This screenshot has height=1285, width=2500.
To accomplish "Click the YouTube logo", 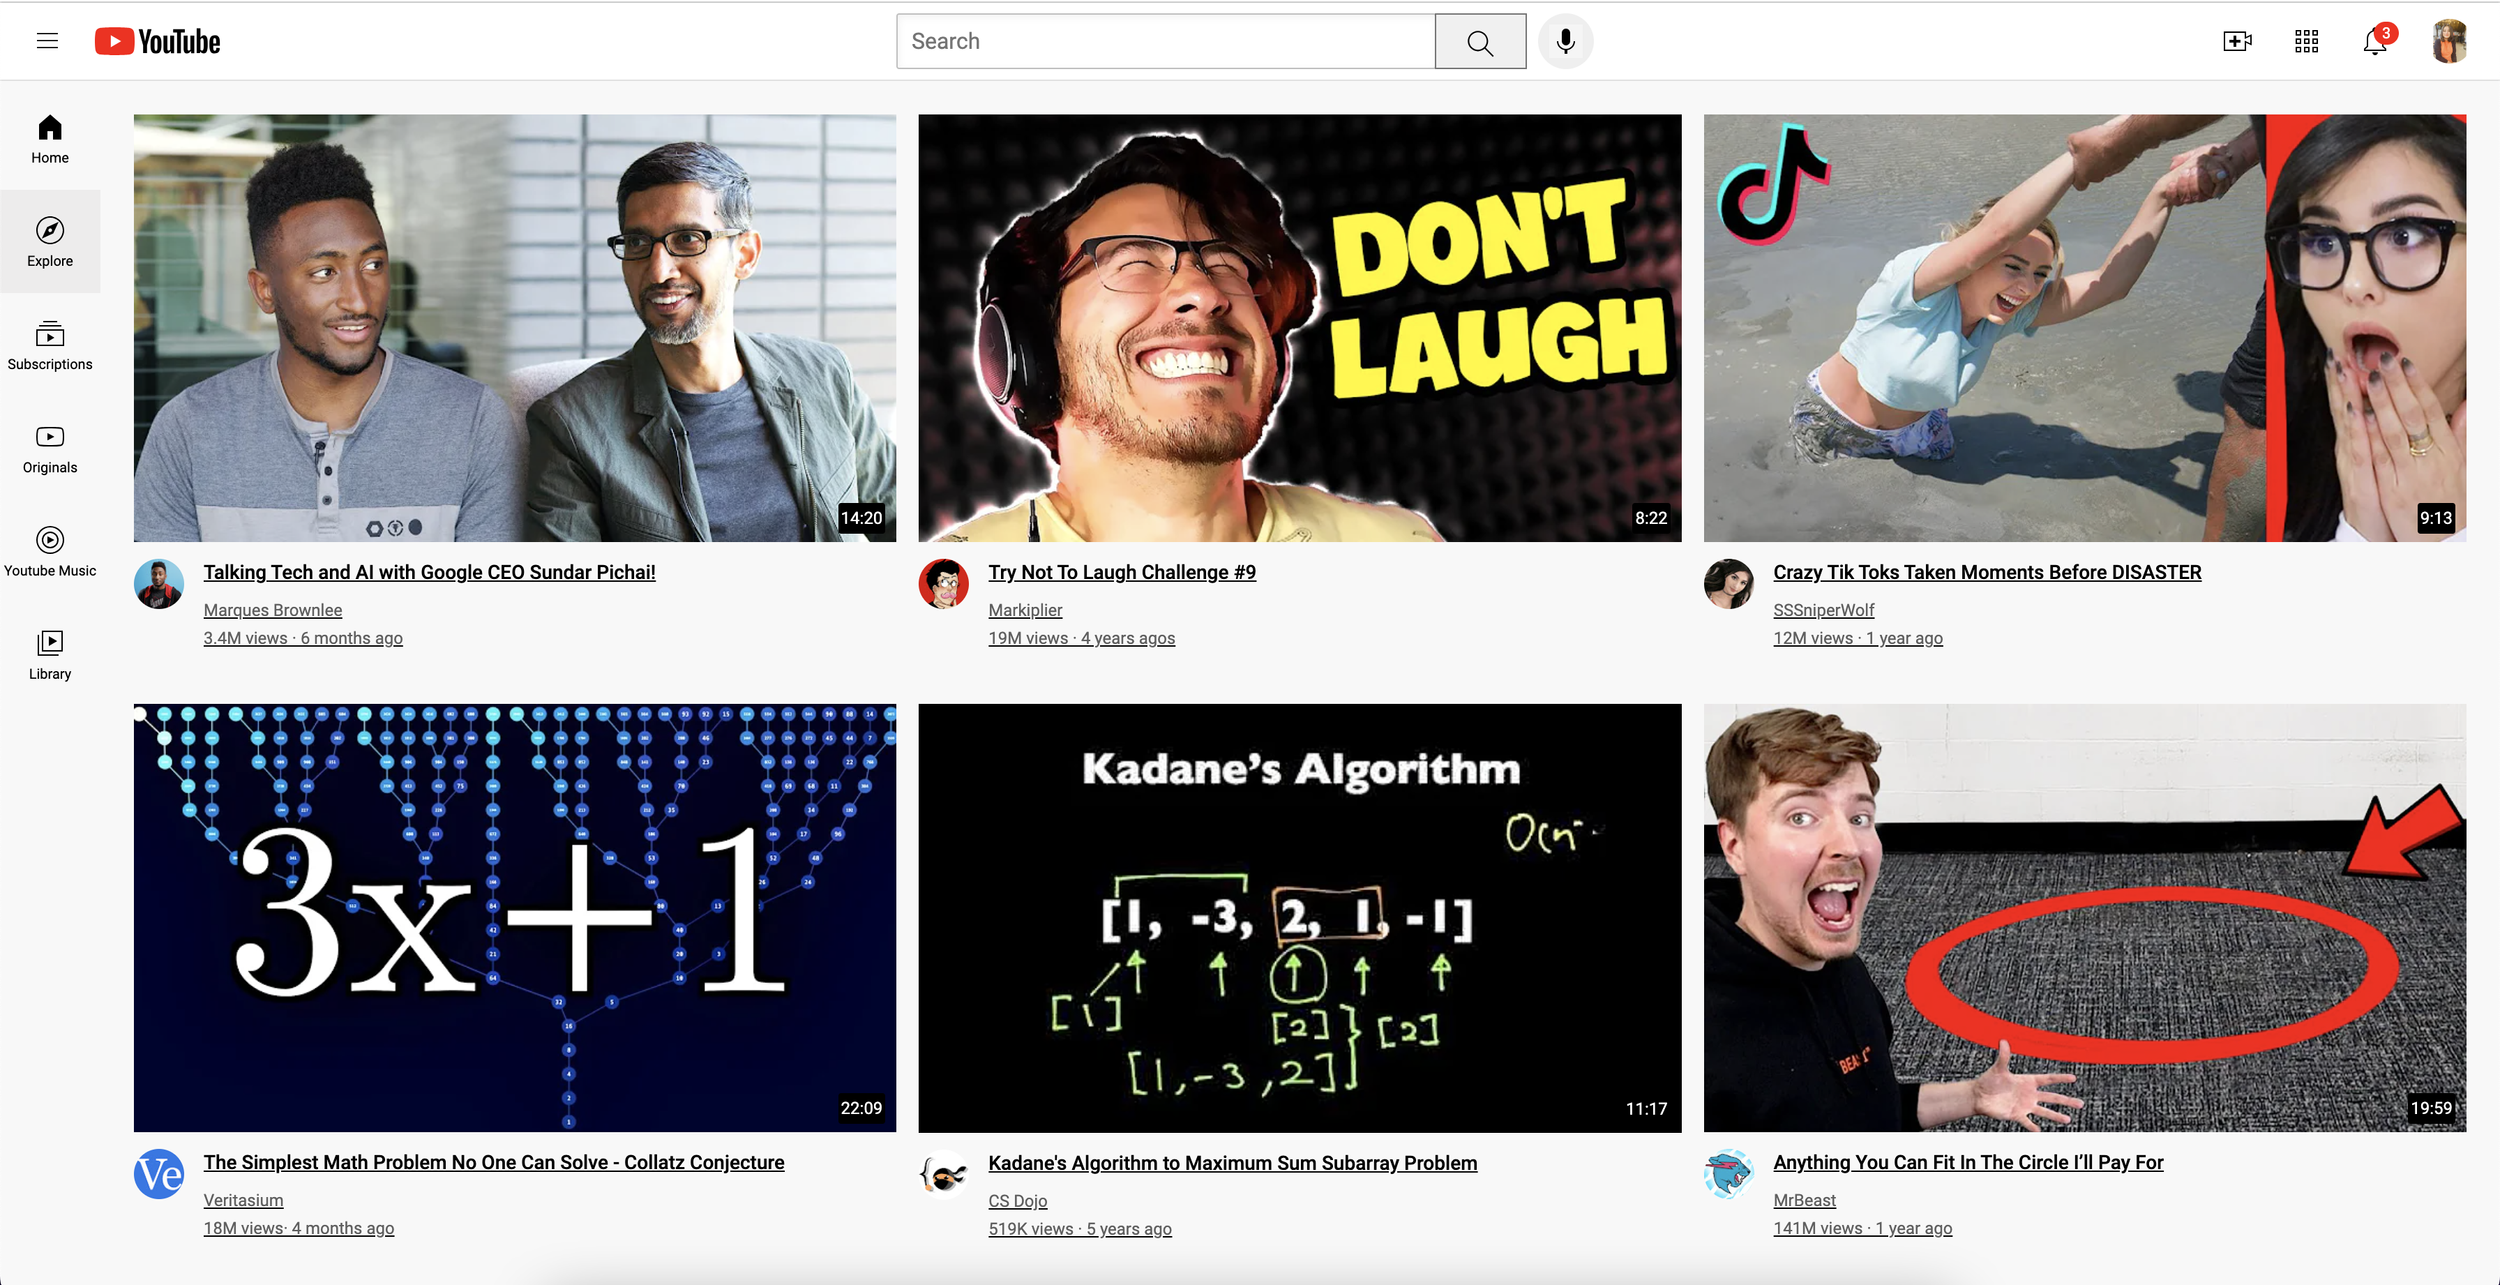I will pos(158,41).
